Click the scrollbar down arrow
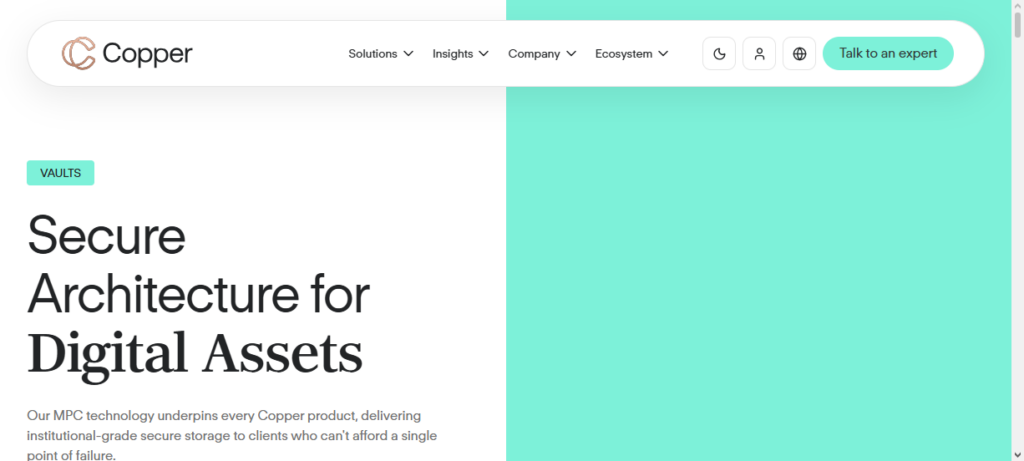This screenshot has width=1024, height=461. tap(1017, 455)
